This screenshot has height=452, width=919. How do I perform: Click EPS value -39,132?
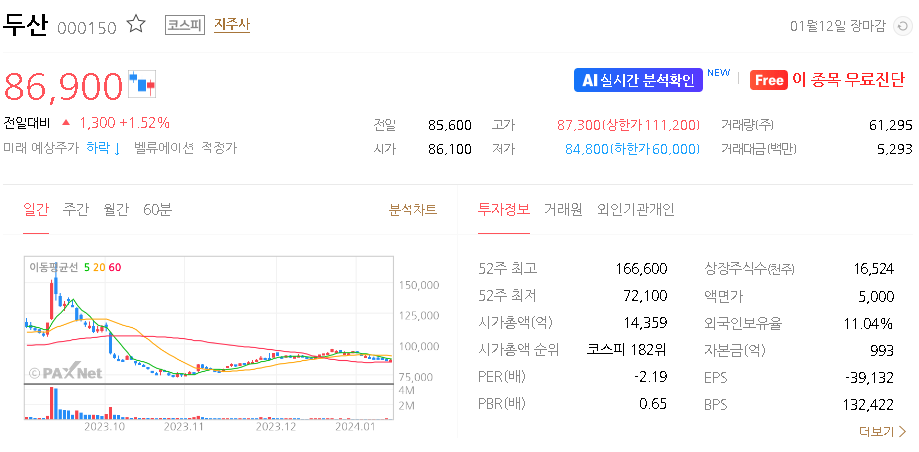pyautogui.click(x=870, y=378)
